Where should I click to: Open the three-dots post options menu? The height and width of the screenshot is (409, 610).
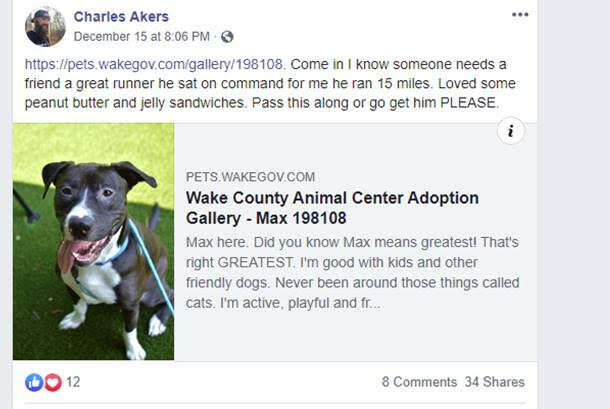click(x=520, y=15)
